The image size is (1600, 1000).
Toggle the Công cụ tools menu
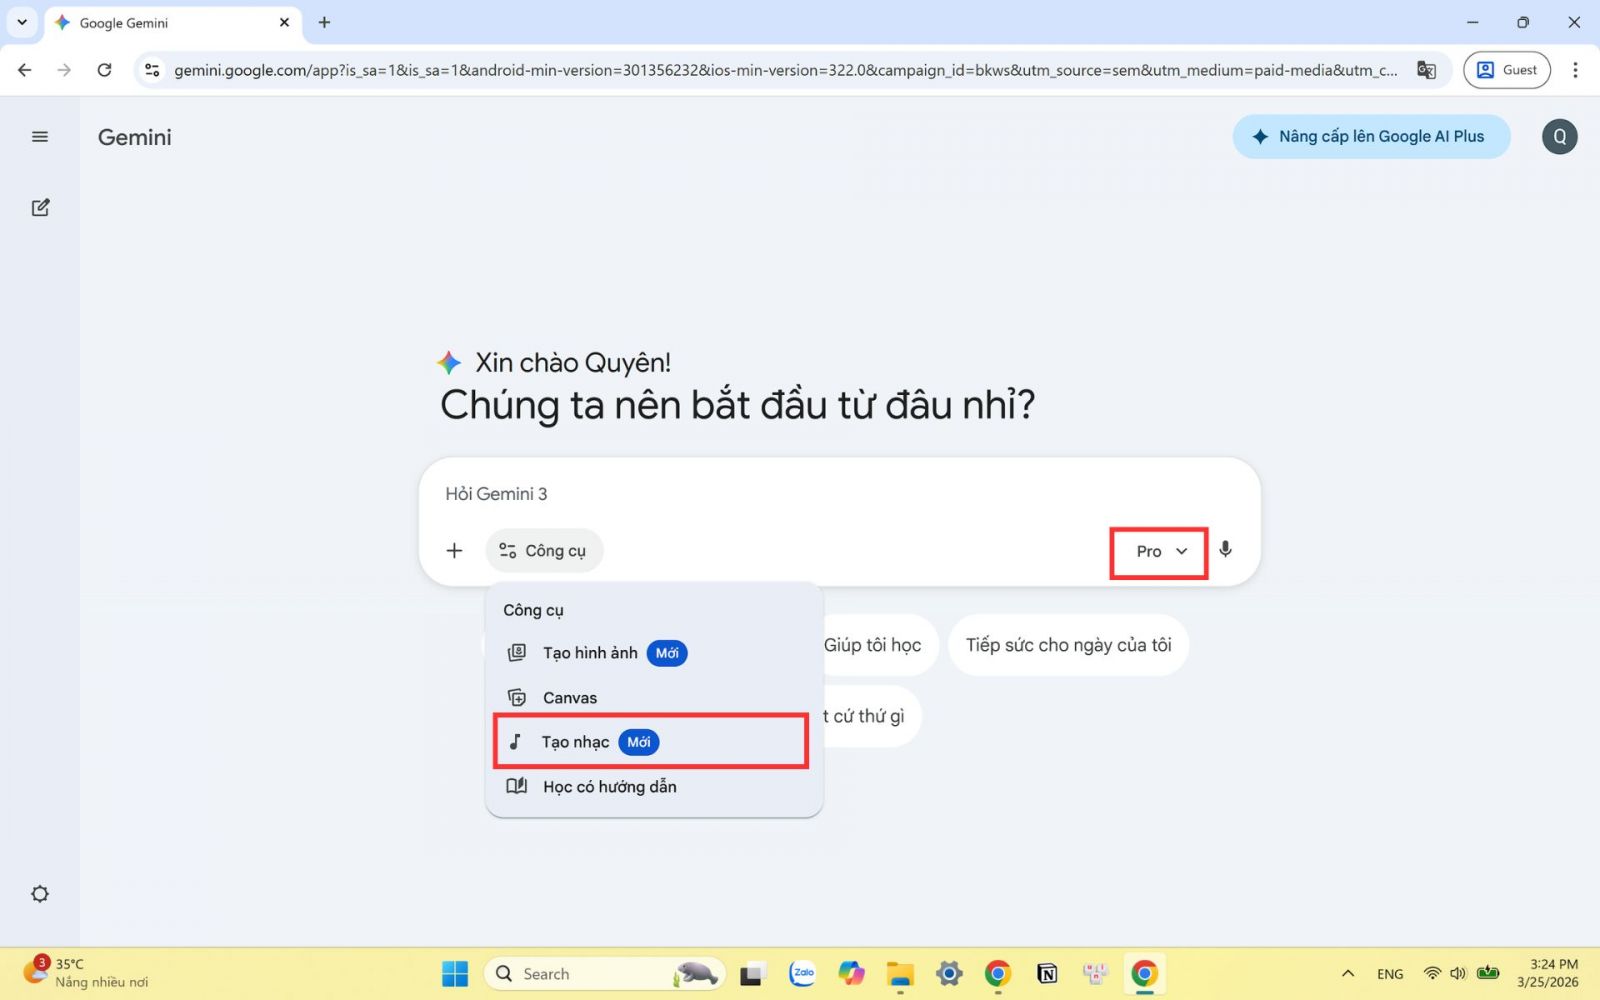[544, 551]
